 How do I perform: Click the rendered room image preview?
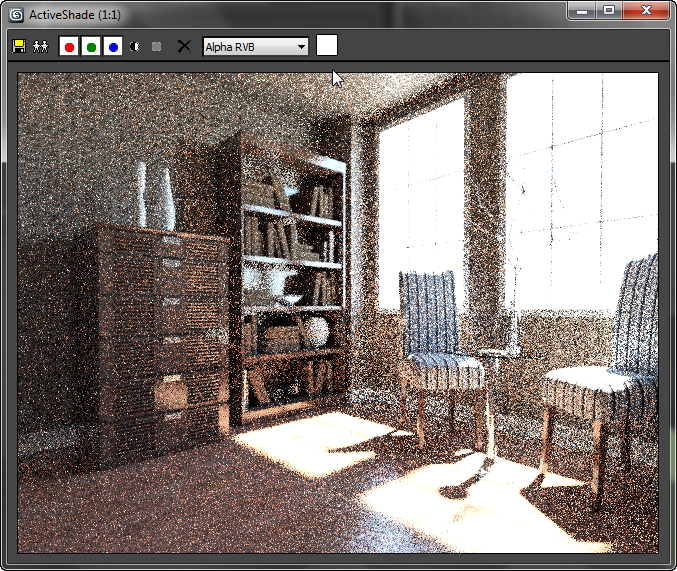[x=338, y=313]
